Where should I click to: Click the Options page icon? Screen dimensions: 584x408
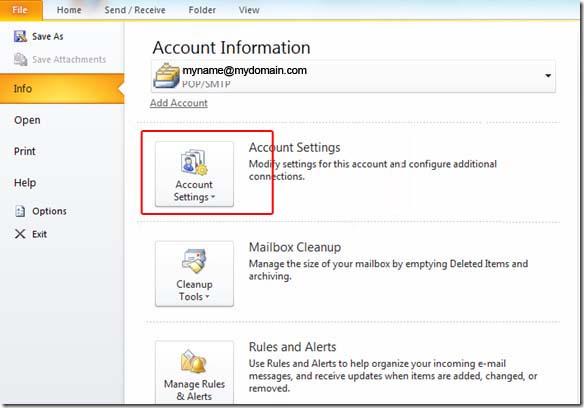tap(20, 211)
